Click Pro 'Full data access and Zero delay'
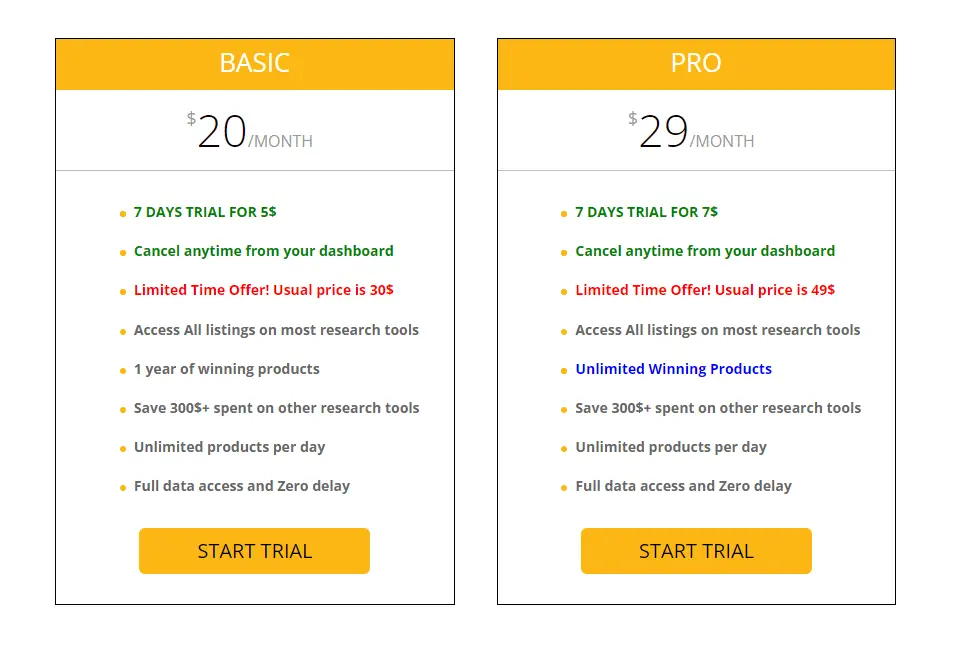This screenshot has width=969, height=665. [x=683, y=486]
